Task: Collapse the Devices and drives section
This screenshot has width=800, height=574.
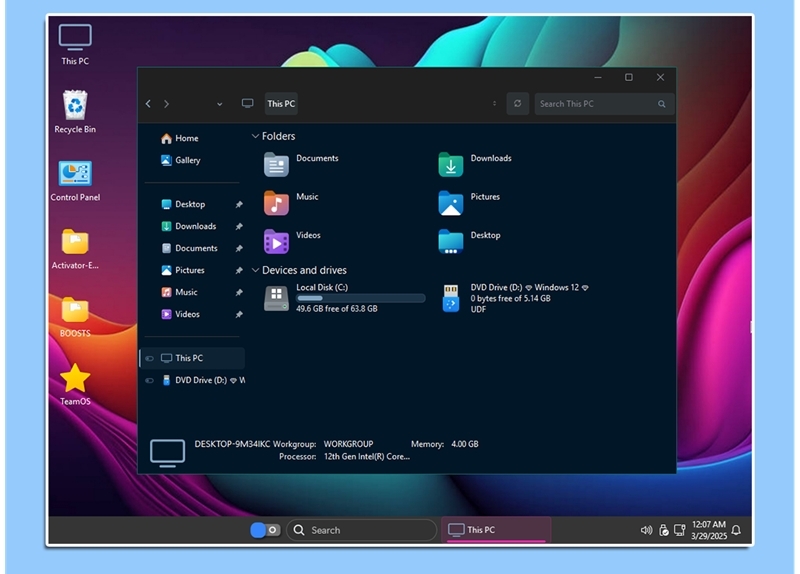Action: (x=255, y=270)
